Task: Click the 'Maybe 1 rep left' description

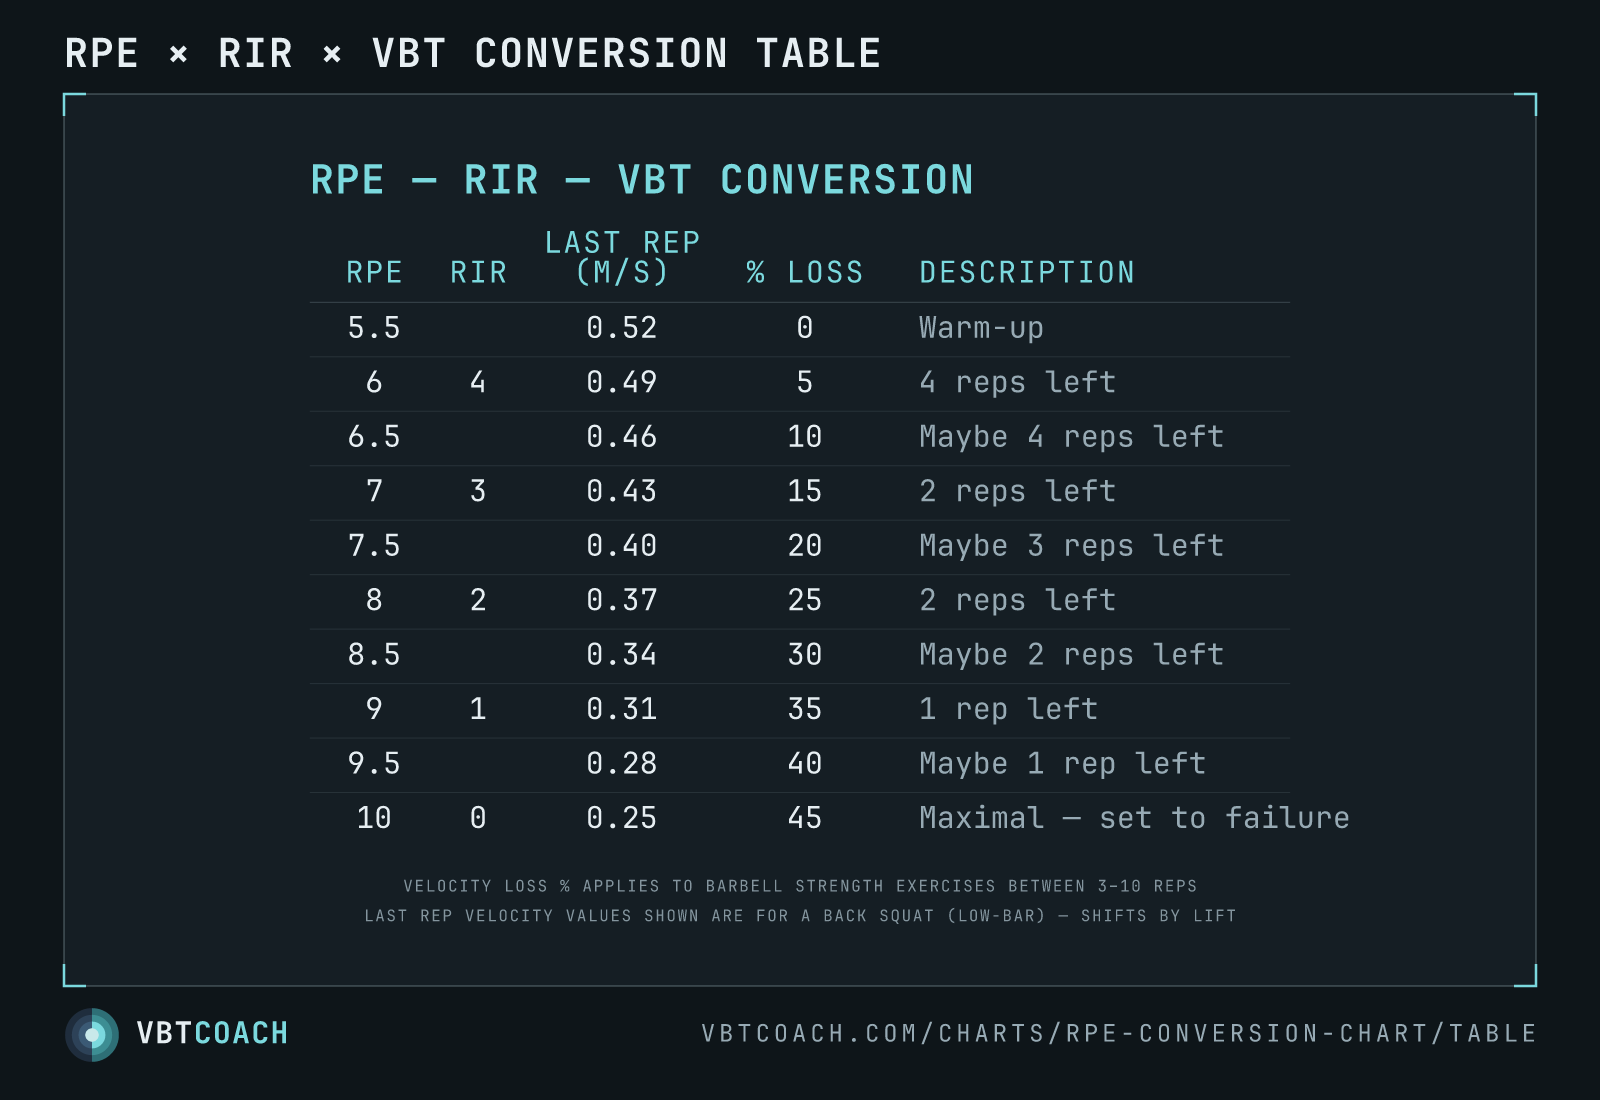Action: [1062, 765]
